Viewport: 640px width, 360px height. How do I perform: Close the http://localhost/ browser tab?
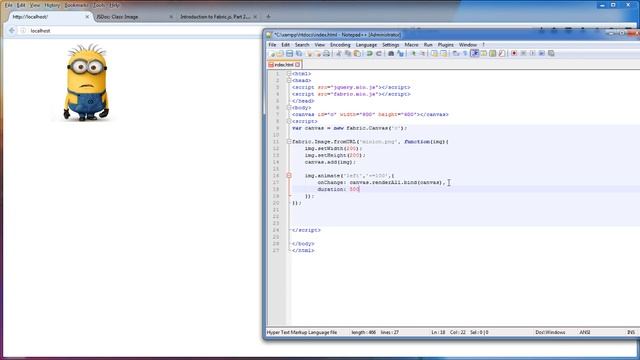87,17
